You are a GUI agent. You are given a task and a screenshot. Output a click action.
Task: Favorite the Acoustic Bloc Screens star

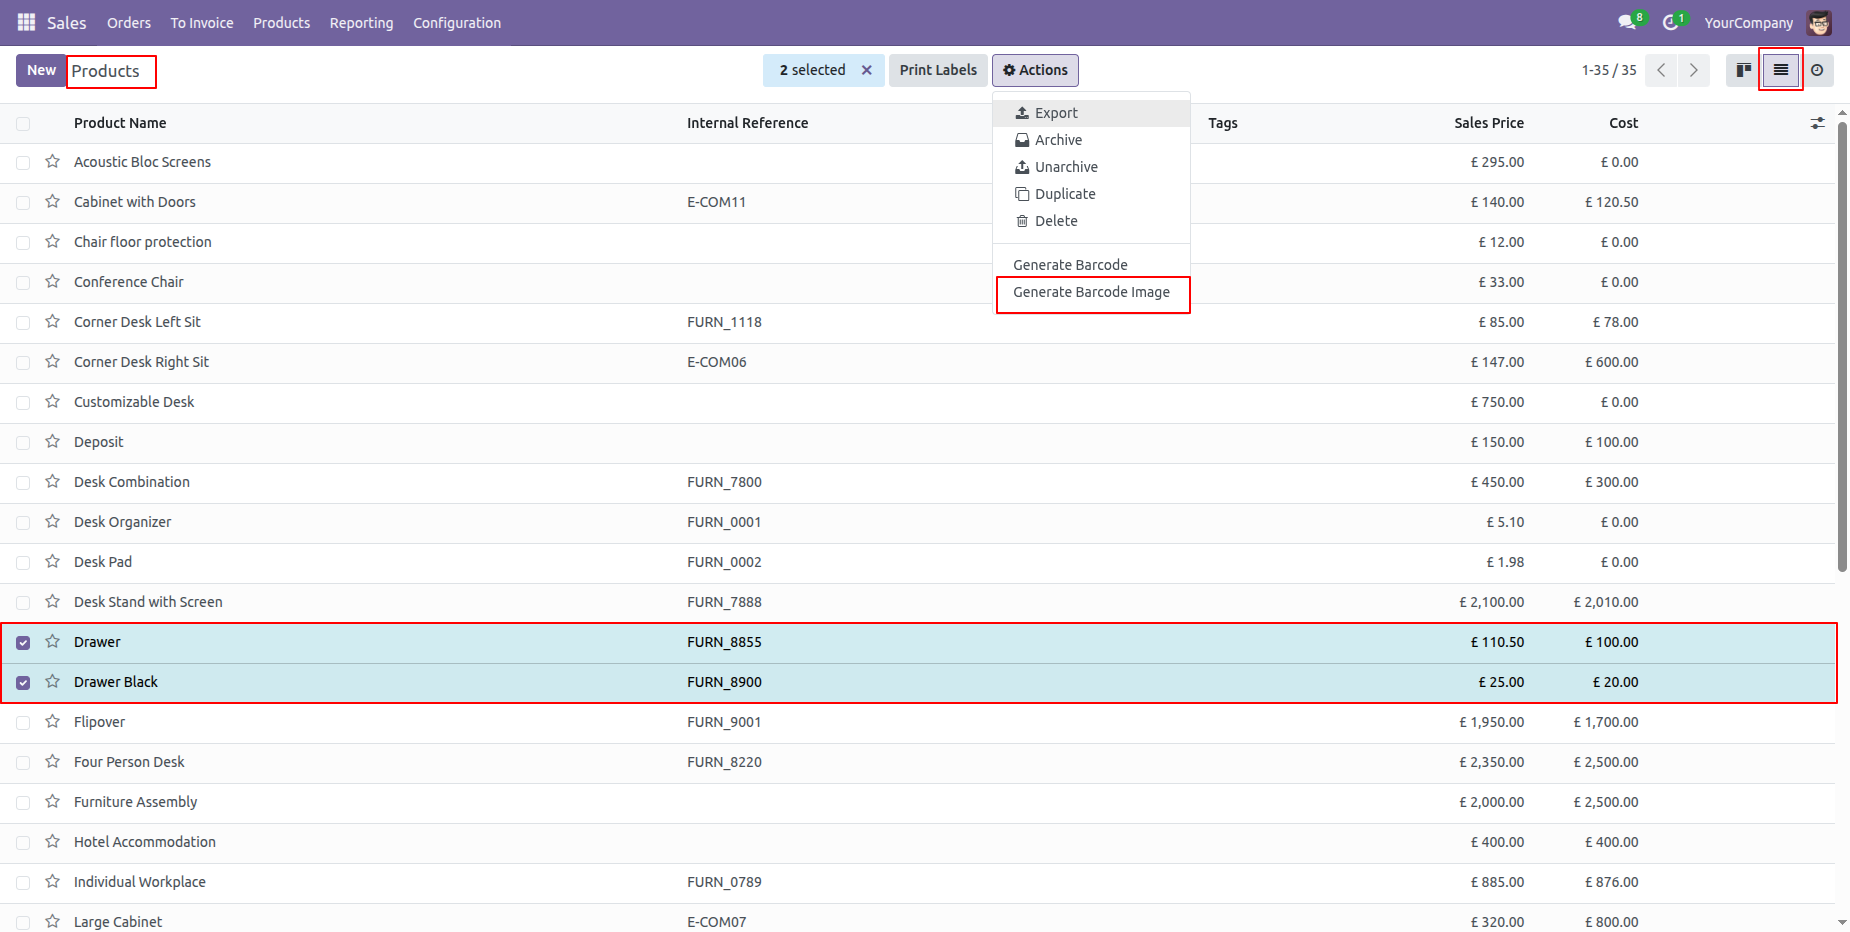[x=53, y=162]
